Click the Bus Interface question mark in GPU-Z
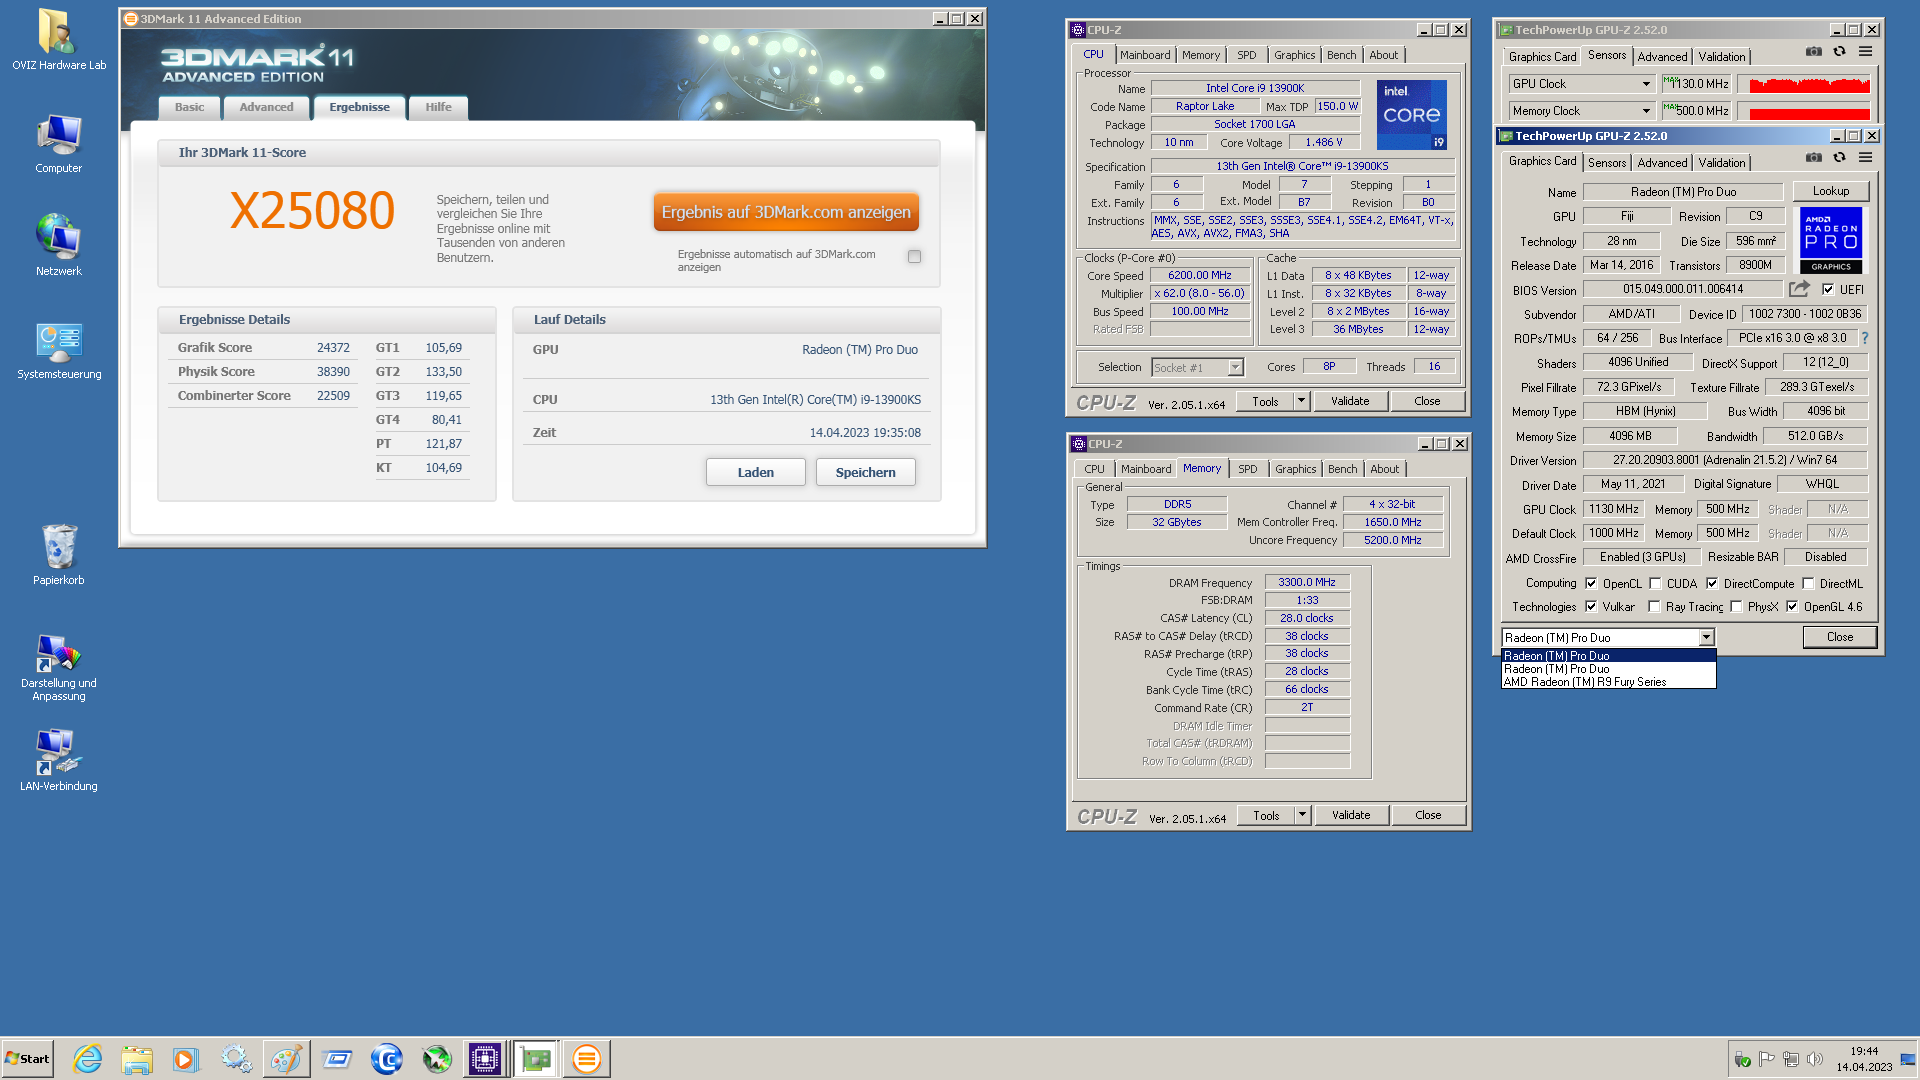Viewport: 1920px width, 1080px height. 1864,338
